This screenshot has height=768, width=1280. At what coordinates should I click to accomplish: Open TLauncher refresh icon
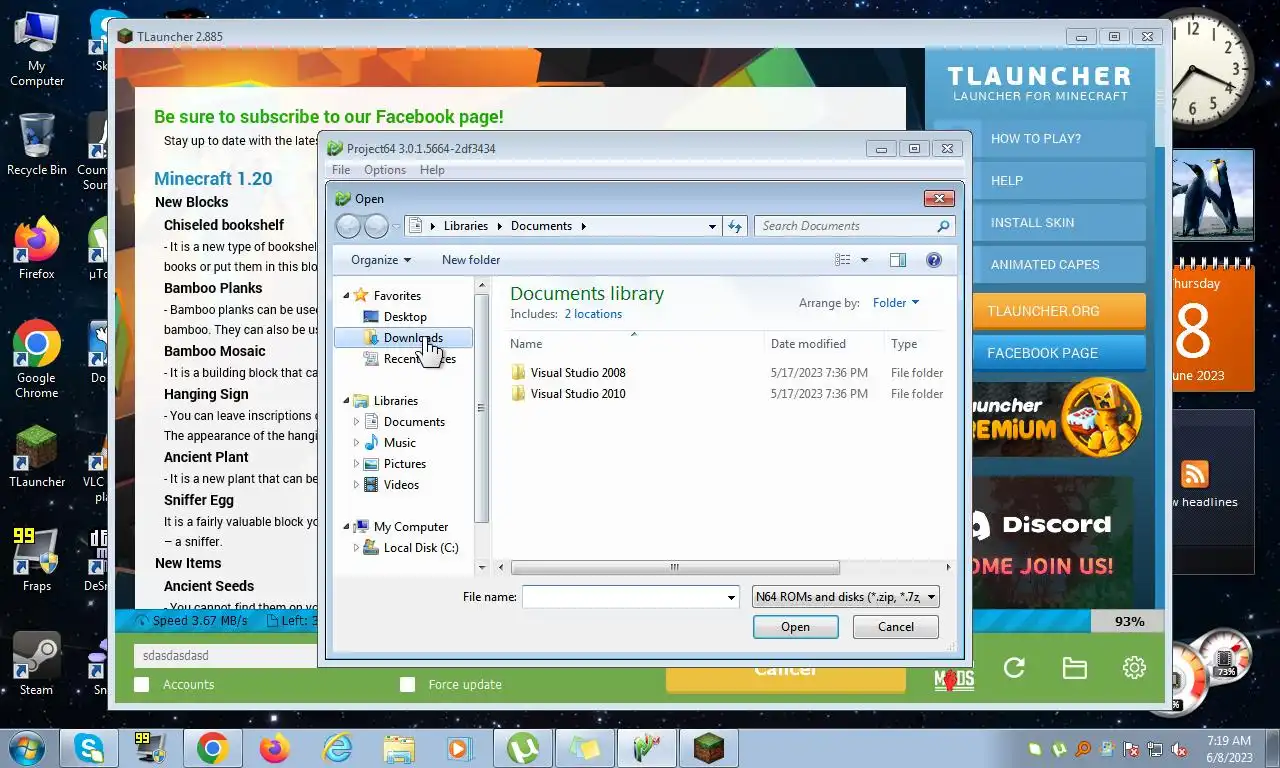pyautogui.click(x=1014, y=668)
